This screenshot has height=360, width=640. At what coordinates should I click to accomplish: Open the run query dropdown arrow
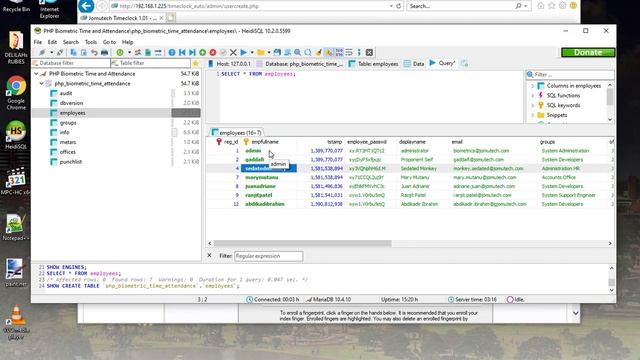(x=252, y=52)
